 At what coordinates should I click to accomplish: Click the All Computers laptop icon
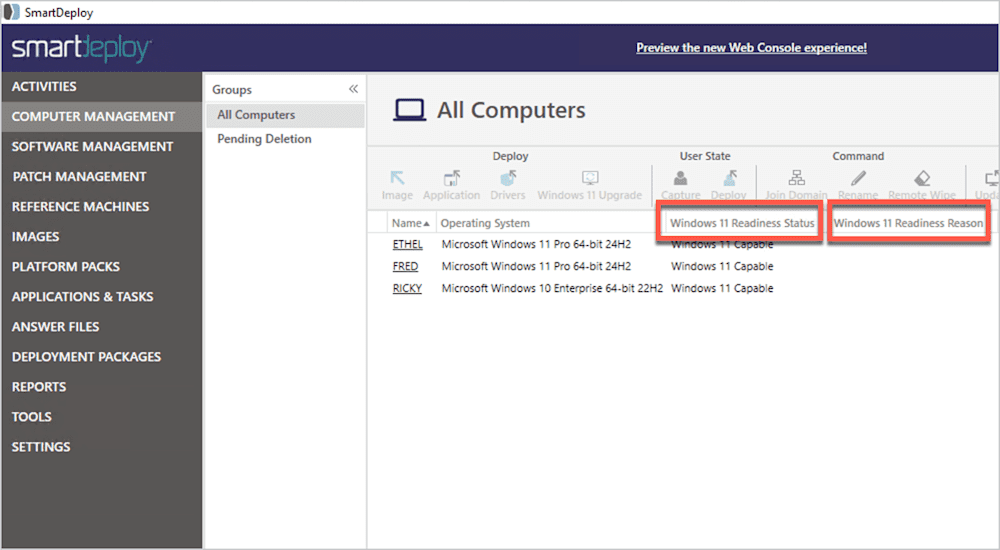click(x=409, y=110)
